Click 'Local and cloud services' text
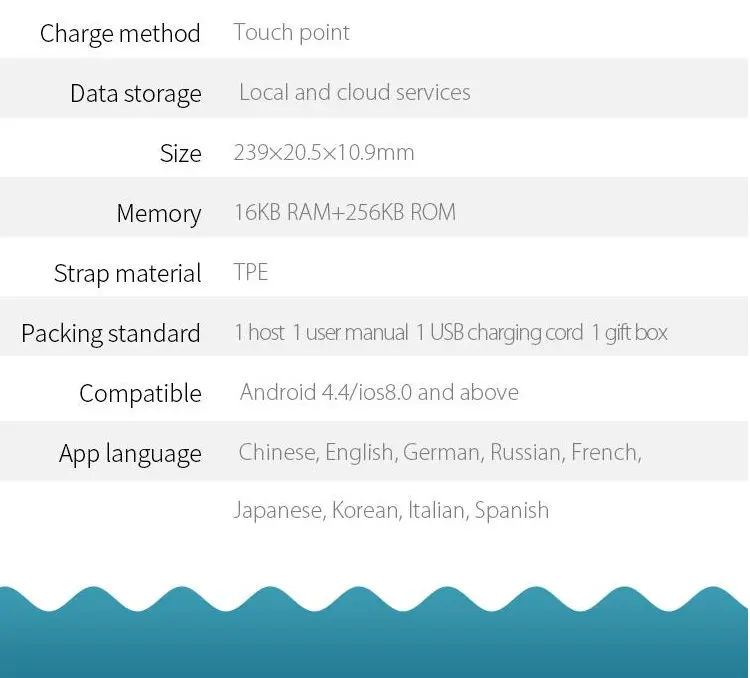This screenshot has width=750, height=678. click(354, 92)
